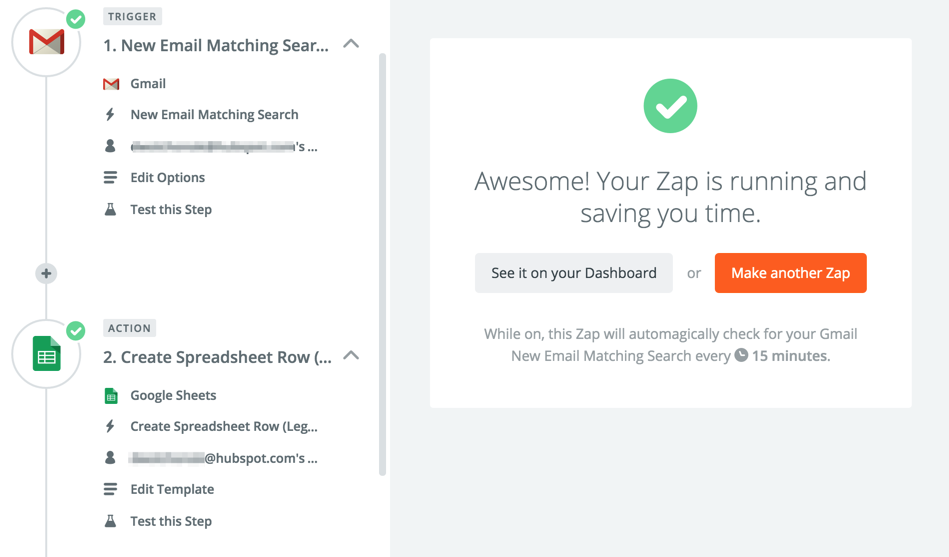Image resolution: width=949 pixels, height=557 pixels.
Task: Open Edit Options in trigger step
Action: pos(167,178)
